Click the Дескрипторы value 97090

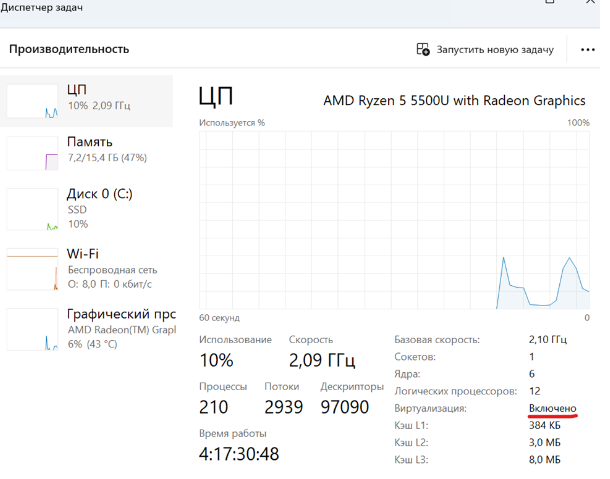(x=345, y=407)
